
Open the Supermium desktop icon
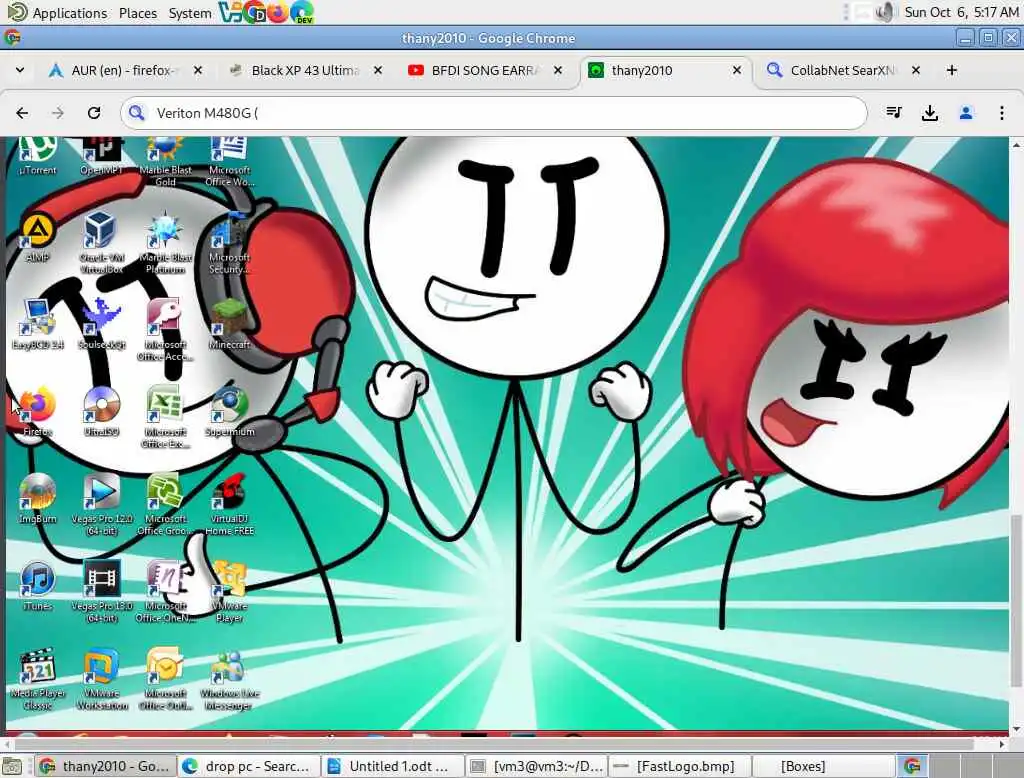click(229, 412)
